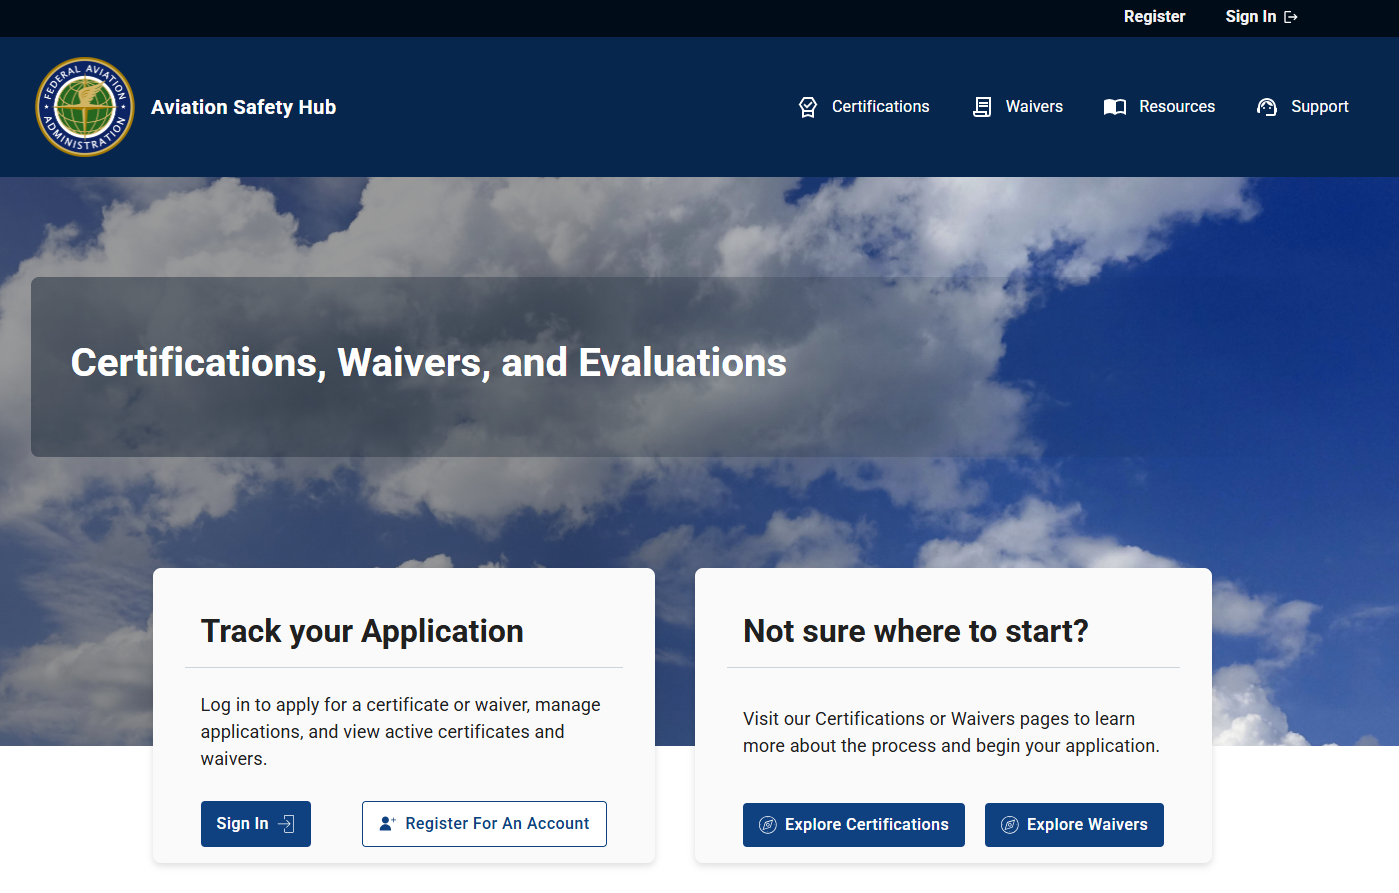Open the Certifications menu item
This screenshot has height=893, width=1399.
click(864, 107)
